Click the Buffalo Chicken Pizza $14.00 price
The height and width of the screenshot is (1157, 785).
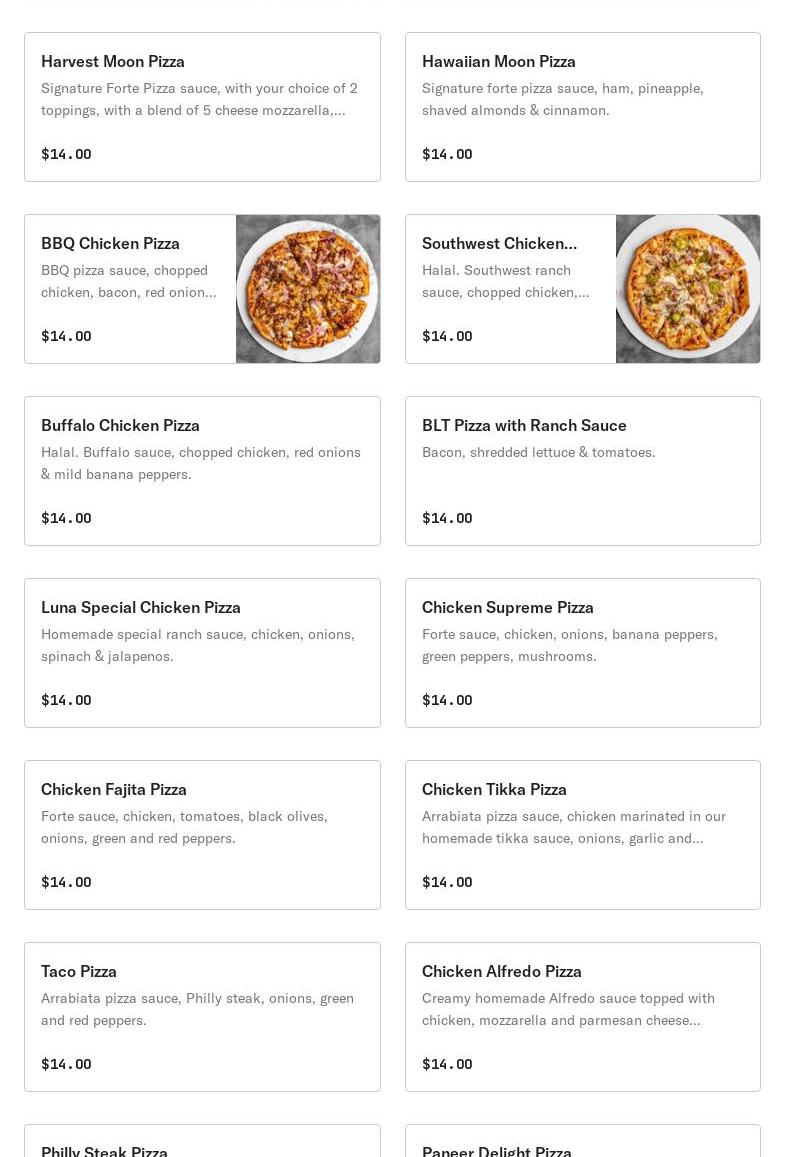coord(66,518)
